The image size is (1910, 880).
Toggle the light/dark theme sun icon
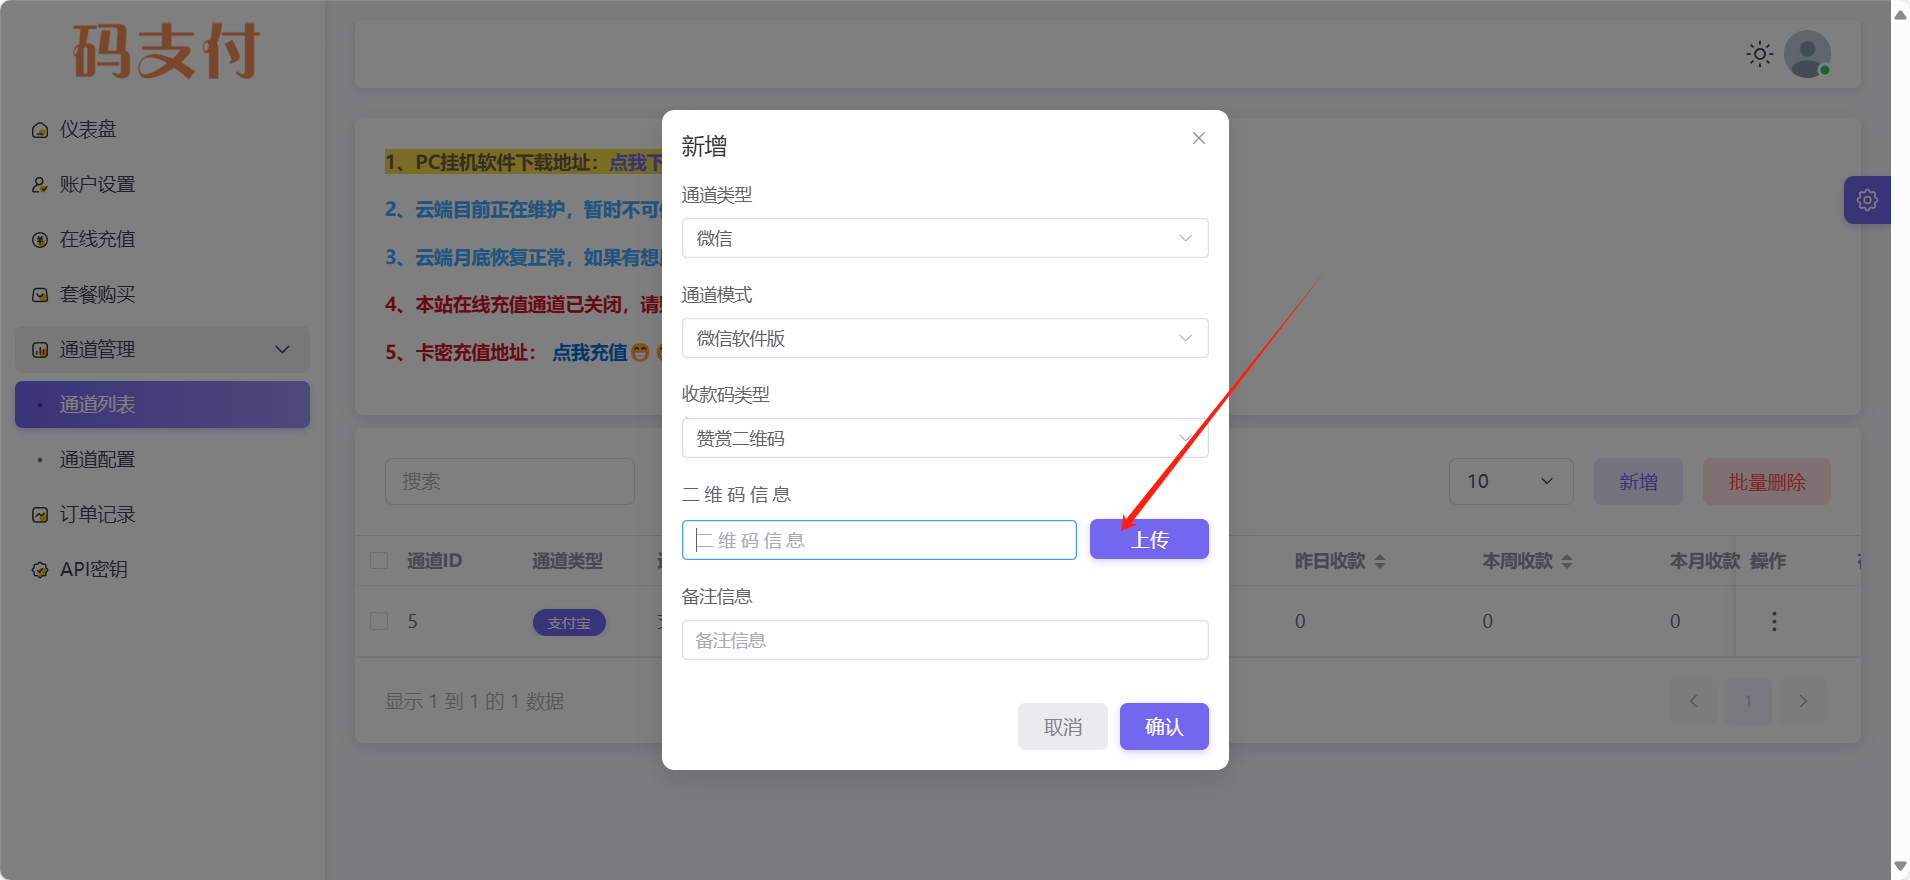click(x=1760, y=54)
